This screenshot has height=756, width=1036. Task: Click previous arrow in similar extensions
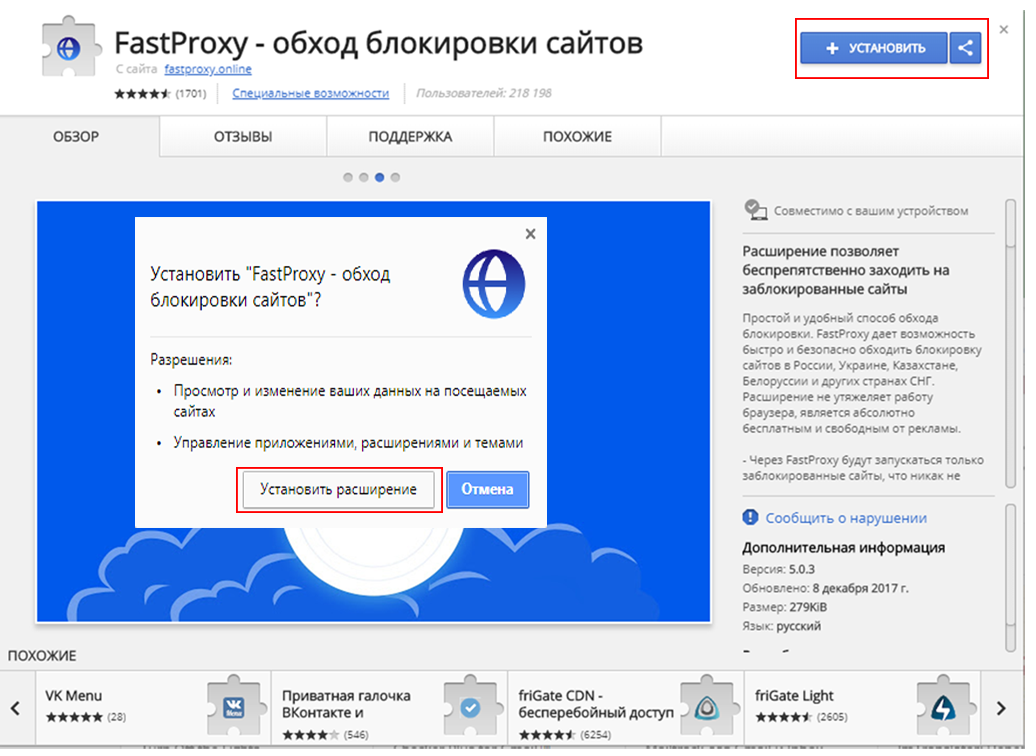[15, 709]
